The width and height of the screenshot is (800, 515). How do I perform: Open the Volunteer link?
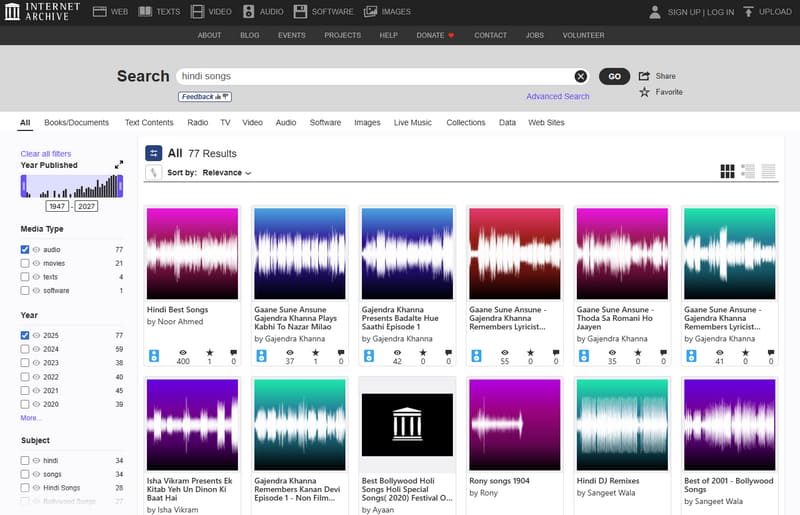[583, 35]
